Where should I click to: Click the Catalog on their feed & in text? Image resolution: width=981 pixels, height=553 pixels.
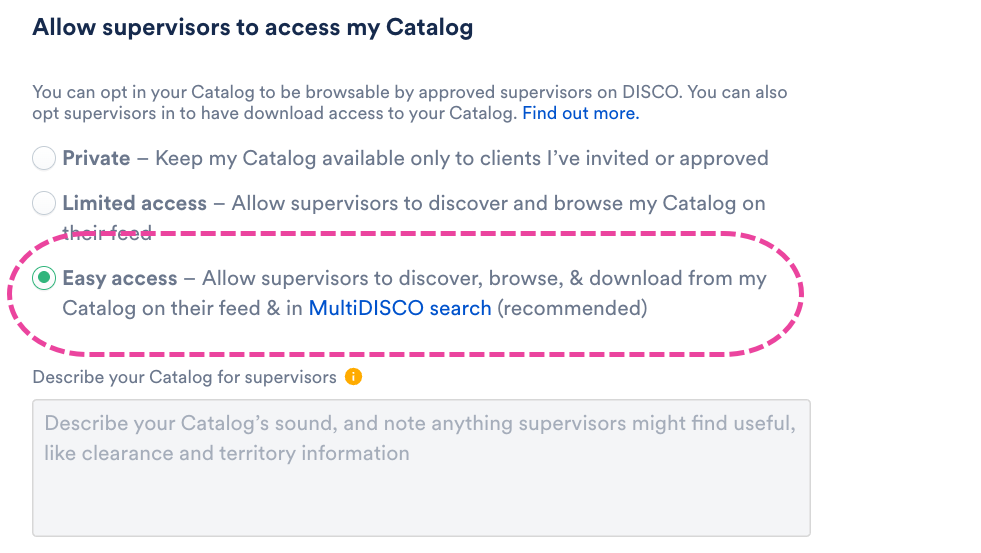pos(182,308)
